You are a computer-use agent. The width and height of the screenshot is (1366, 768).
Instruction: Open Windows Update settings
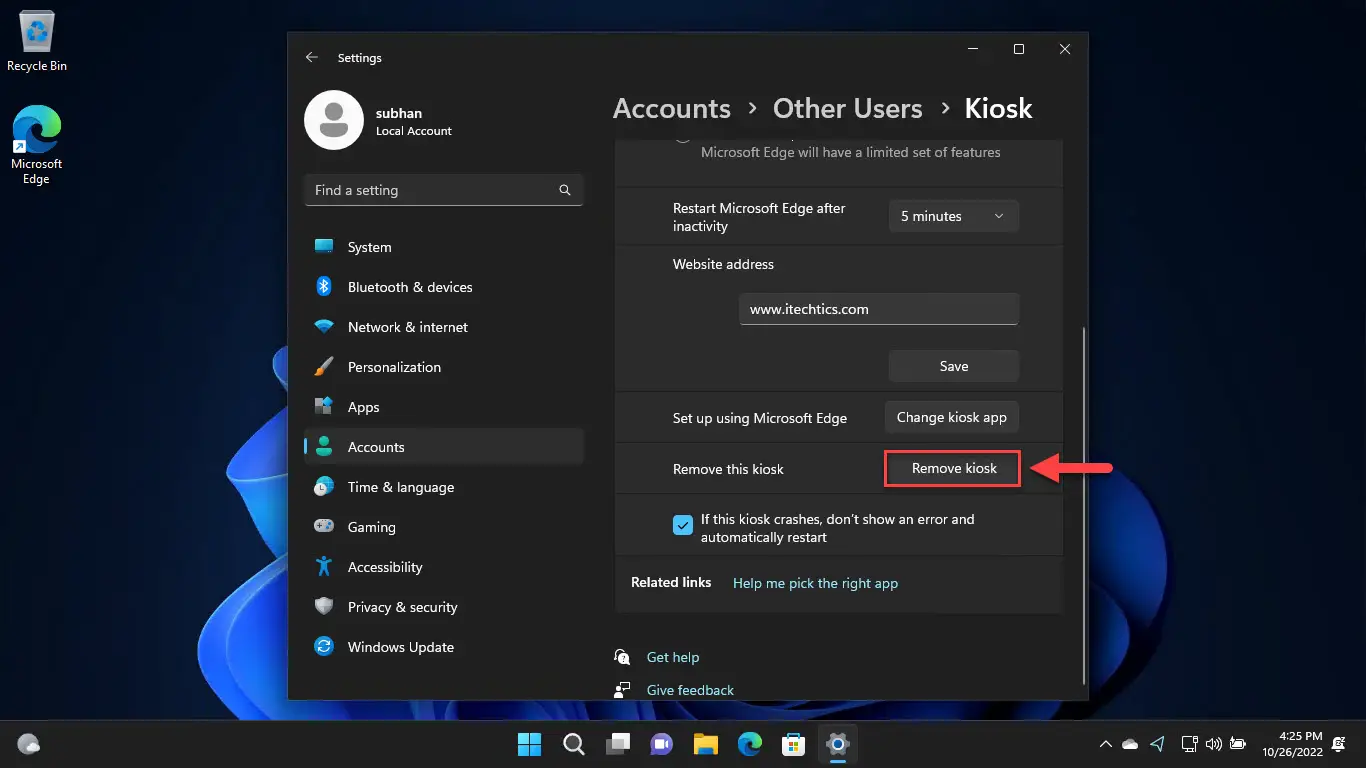[444, 647]
